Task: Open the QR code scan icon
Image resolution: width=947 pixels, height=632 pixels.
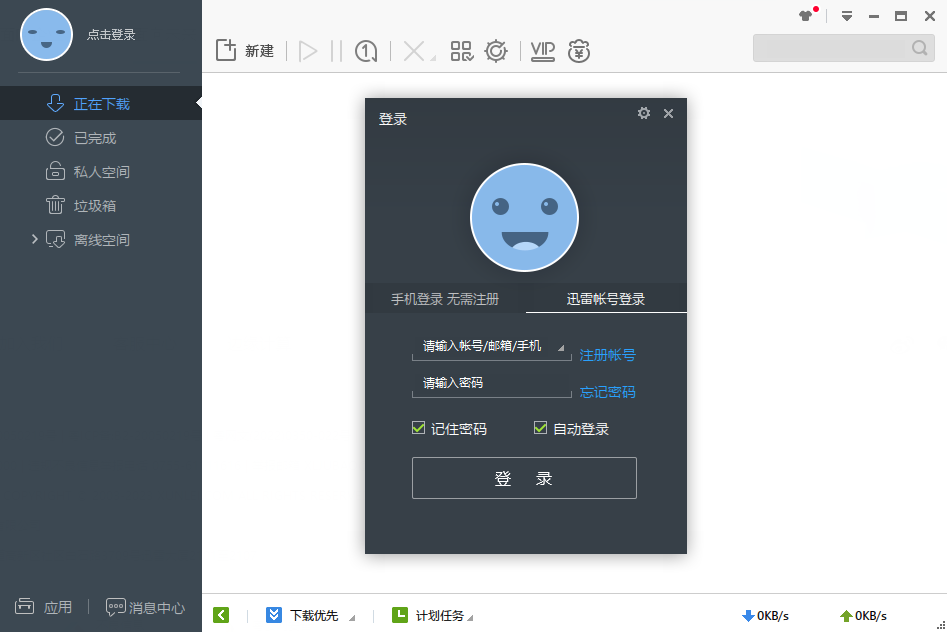Action: [x=462, y=50]
